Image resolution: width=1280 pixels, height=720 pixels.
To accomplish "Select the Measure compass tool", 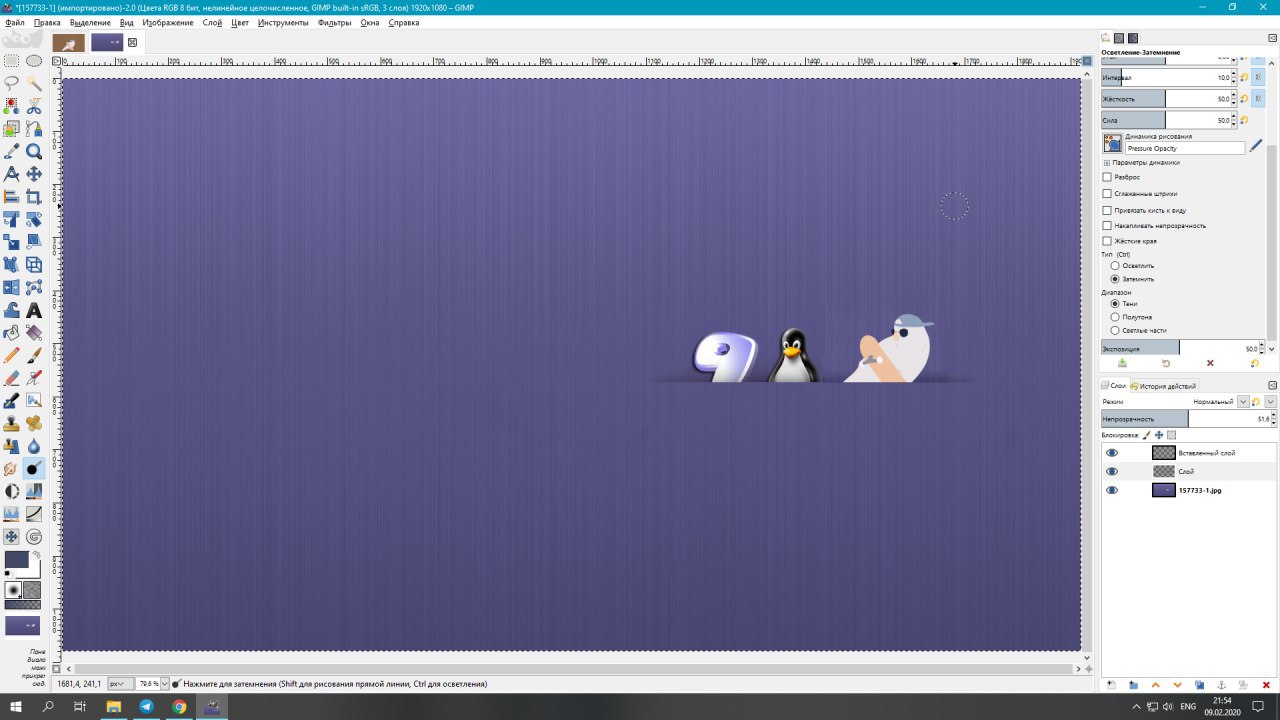I will [12, 174].
